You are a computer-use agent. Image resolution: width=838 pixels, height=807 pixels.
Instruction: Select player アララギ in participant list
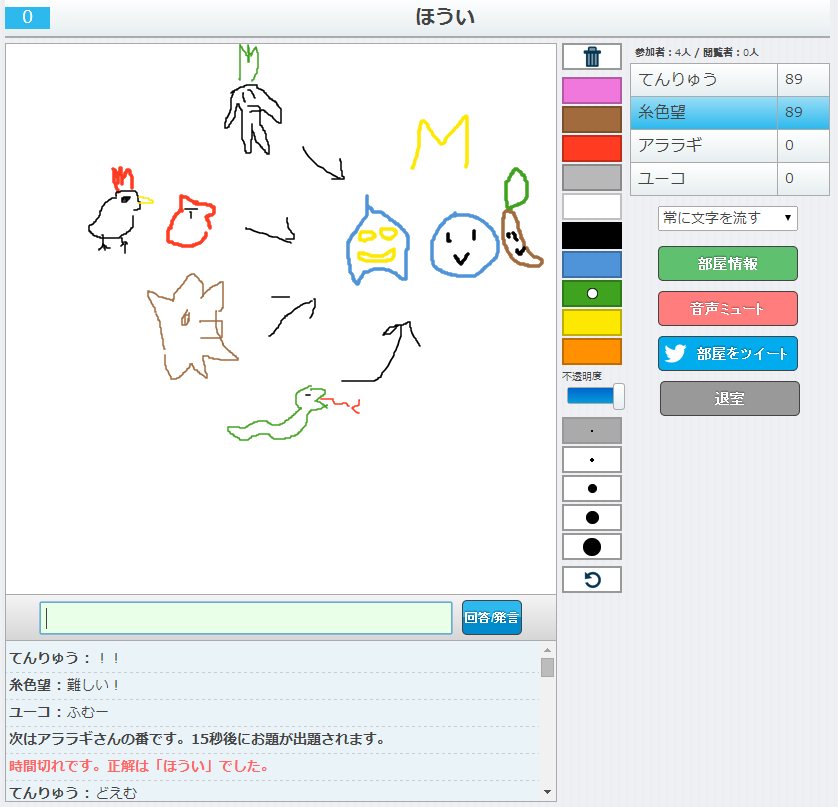(x=730, y=146)
